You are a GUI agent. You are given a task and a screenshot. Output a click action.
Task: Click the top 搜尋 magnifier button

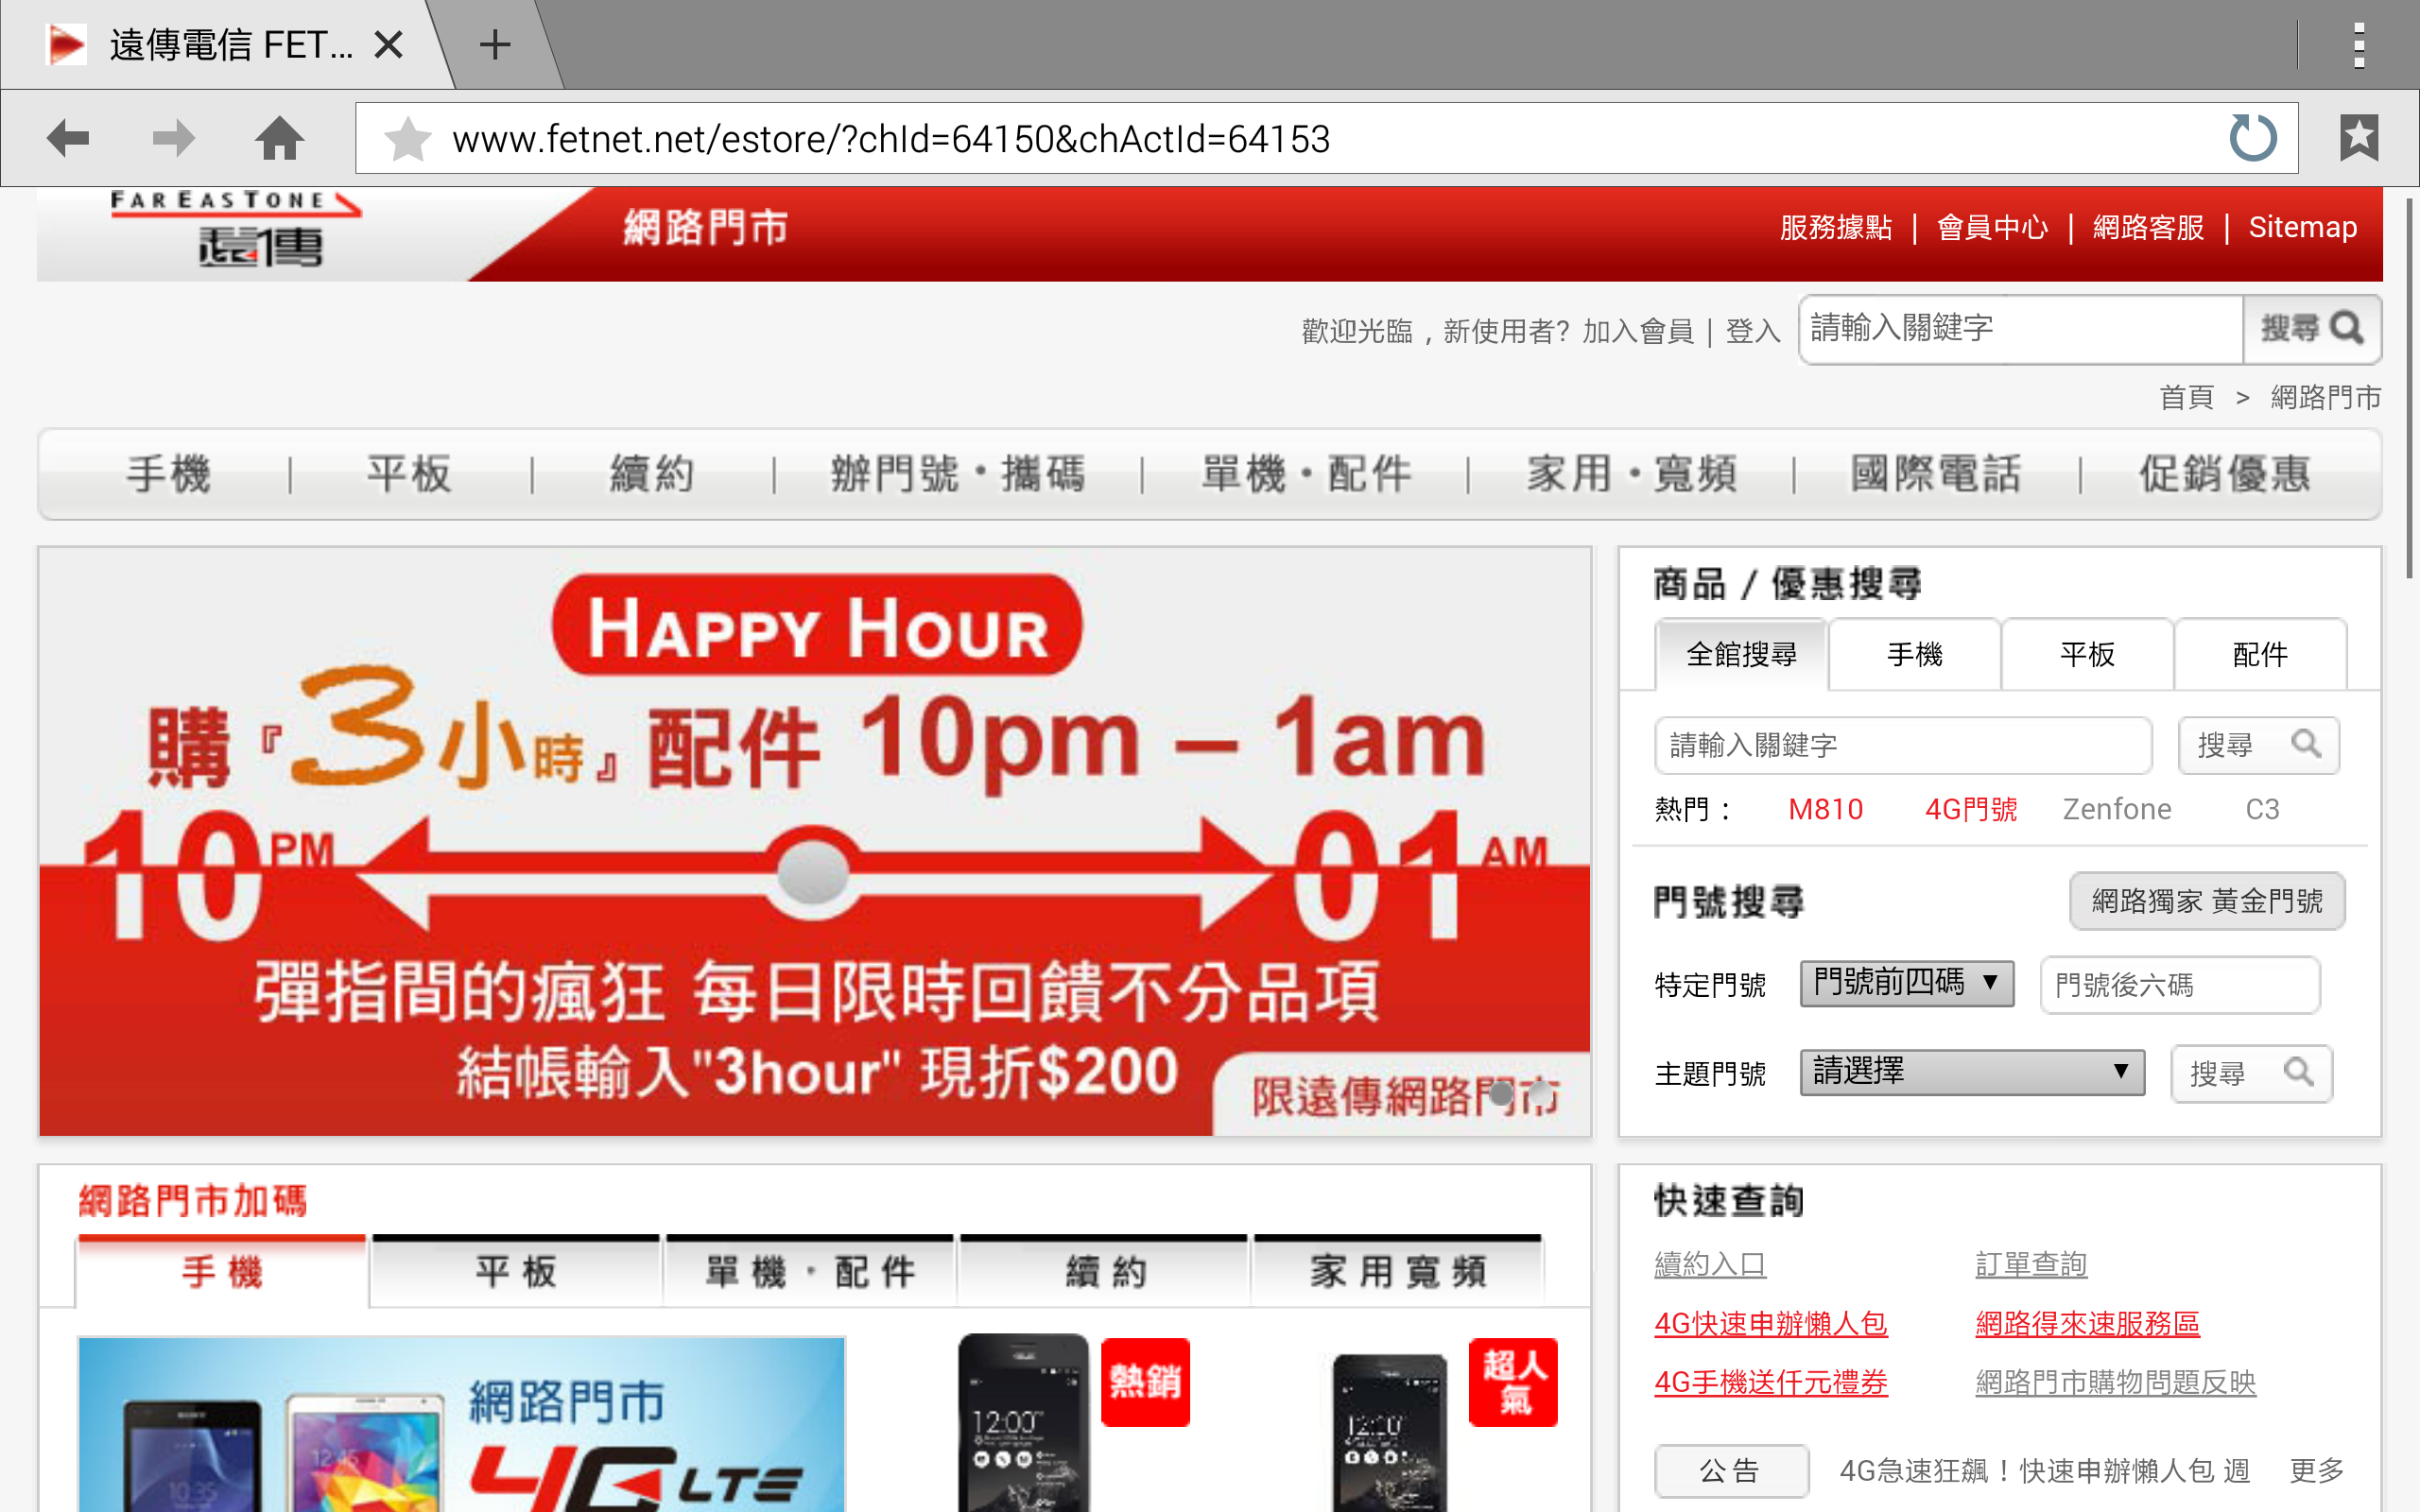coord(2312,328)
